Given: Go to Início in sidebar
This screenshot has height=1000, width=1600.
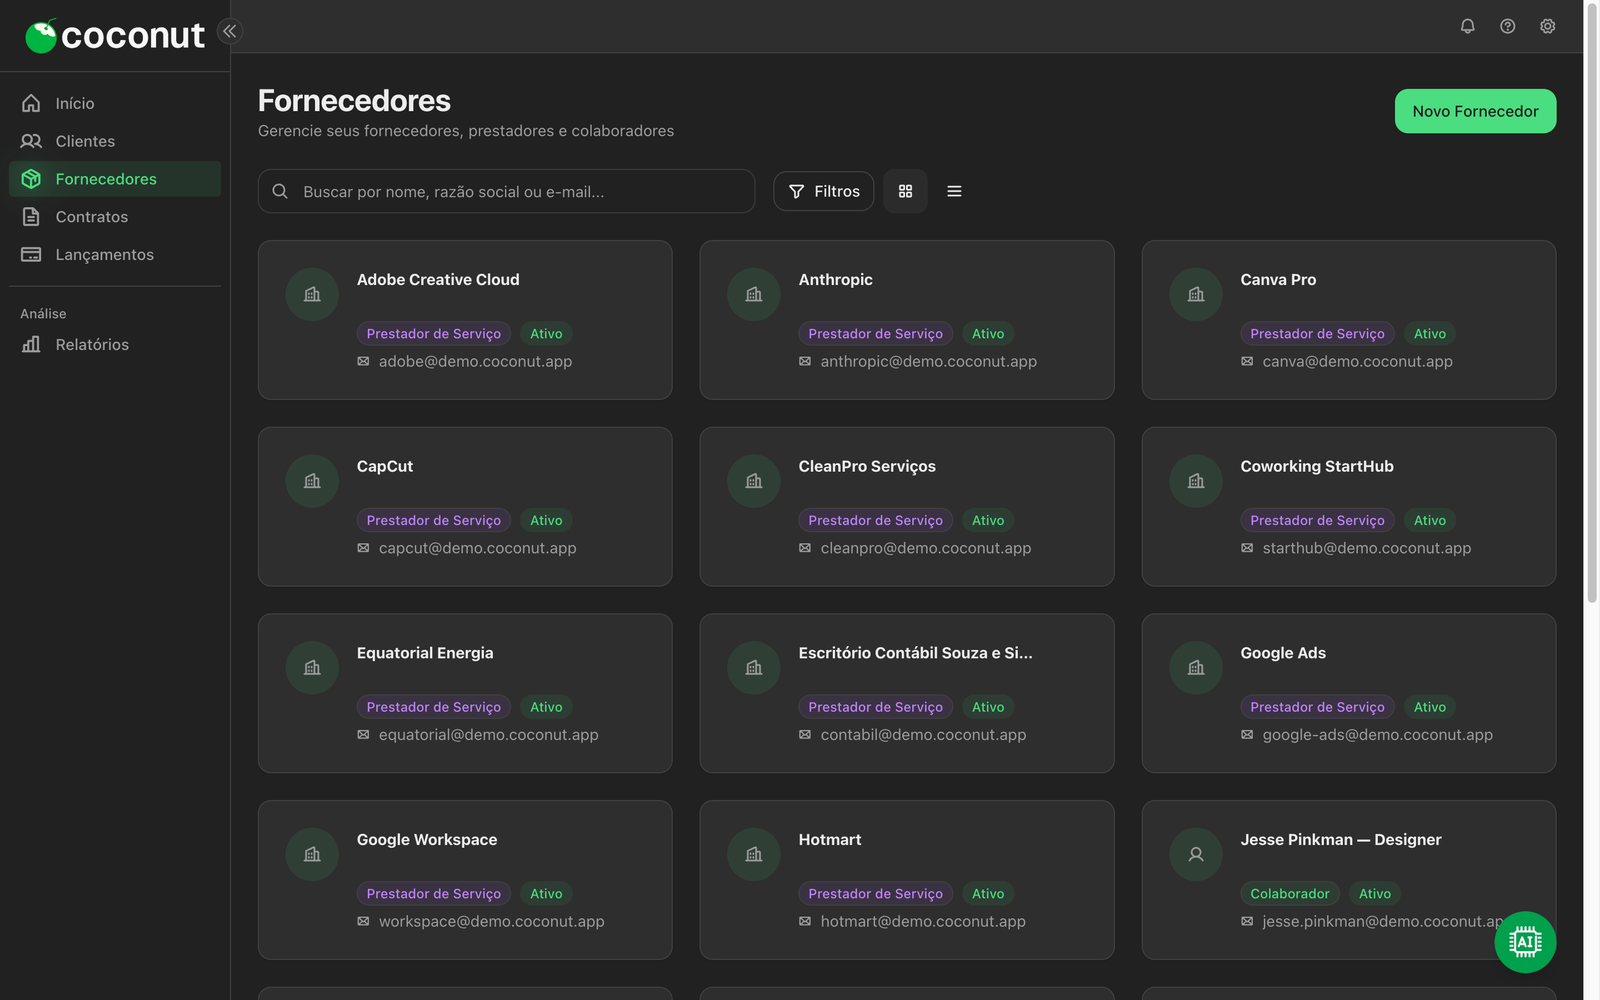Looking at the screenshot, I should pos(115,103).
